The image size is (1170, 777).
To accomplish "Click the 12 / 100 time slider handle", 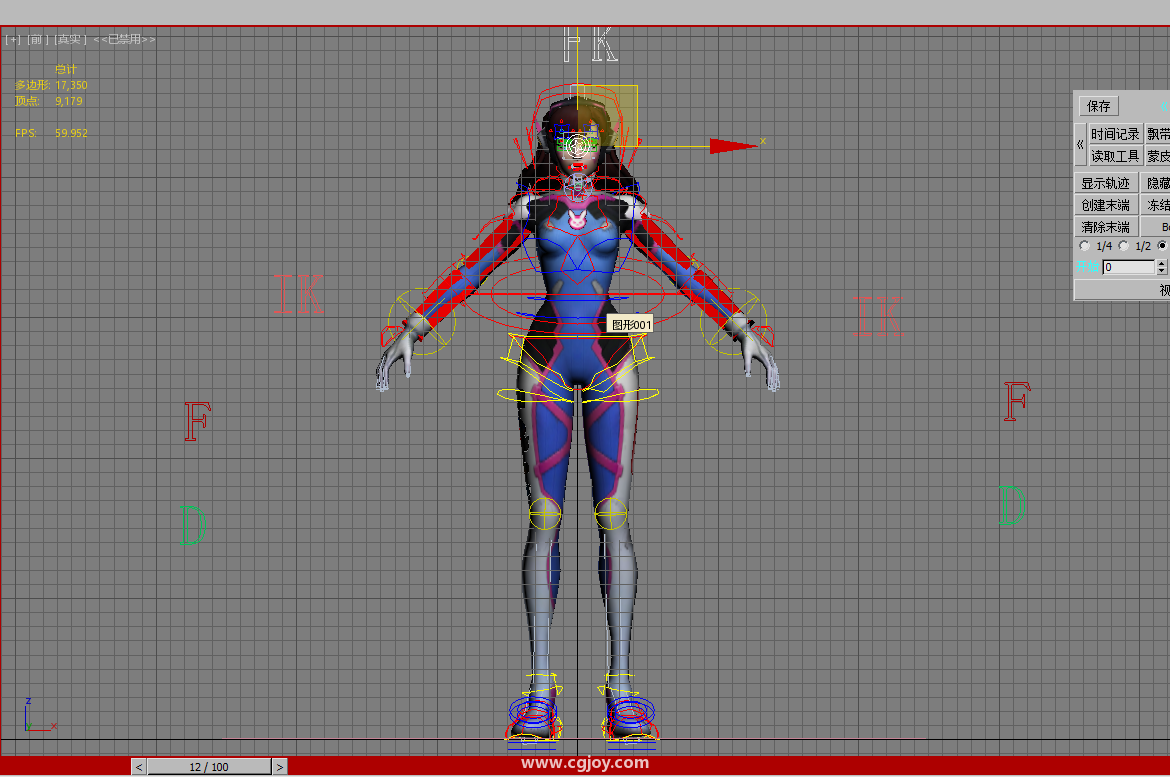I will 209,767.
